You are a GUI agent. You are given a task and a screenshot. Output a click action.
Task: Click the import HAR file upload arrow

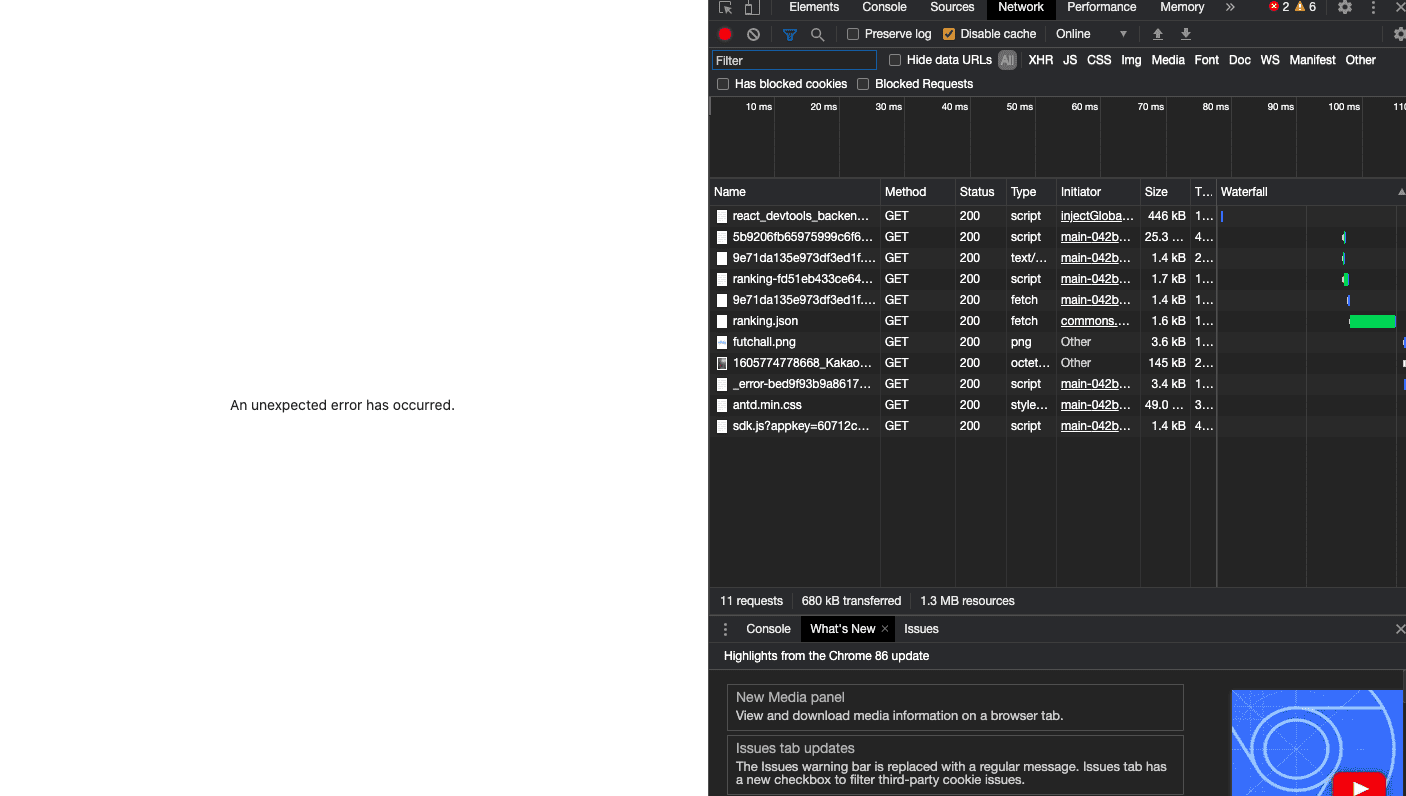1158,34
